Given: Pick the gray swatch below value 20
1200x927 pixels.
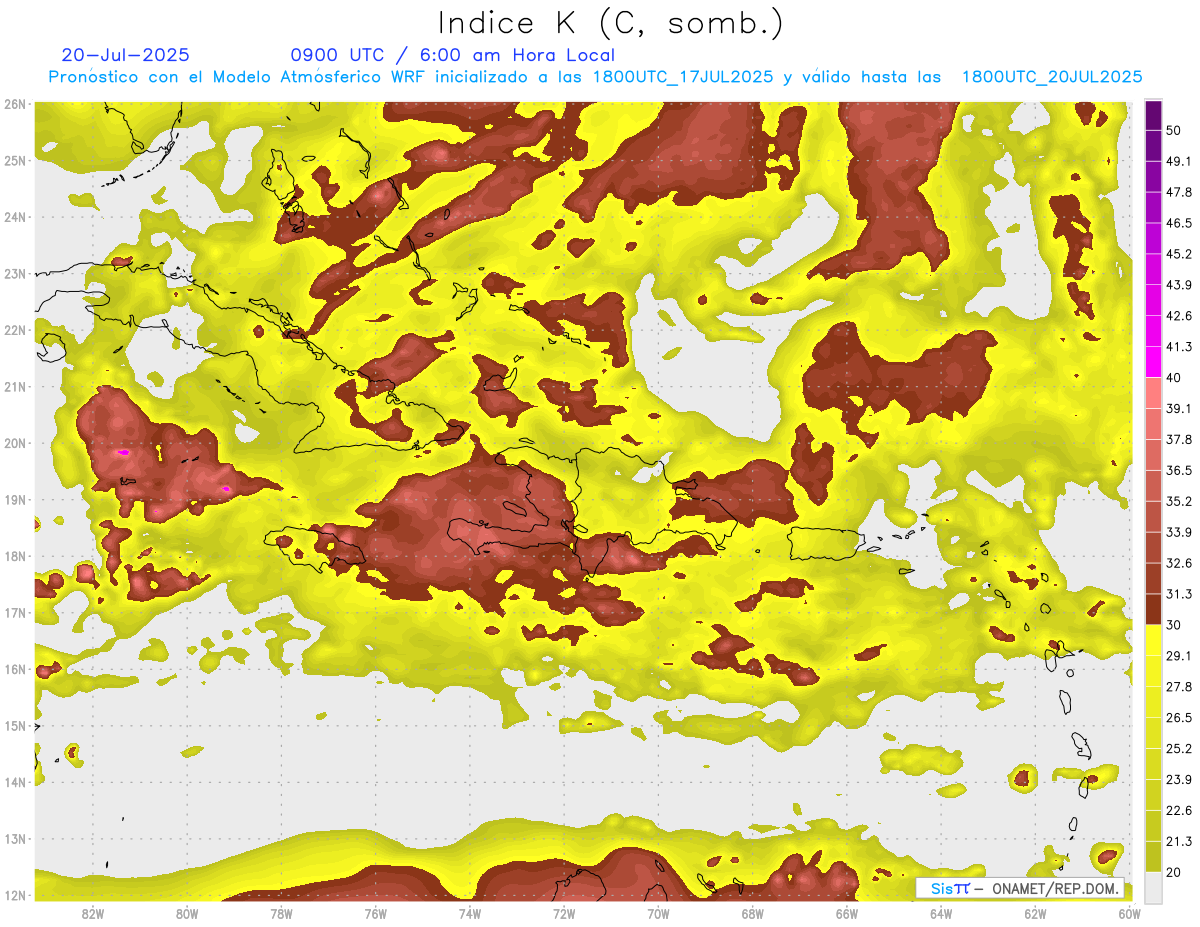Looking at the screenshot, I should click(1153, 886).
